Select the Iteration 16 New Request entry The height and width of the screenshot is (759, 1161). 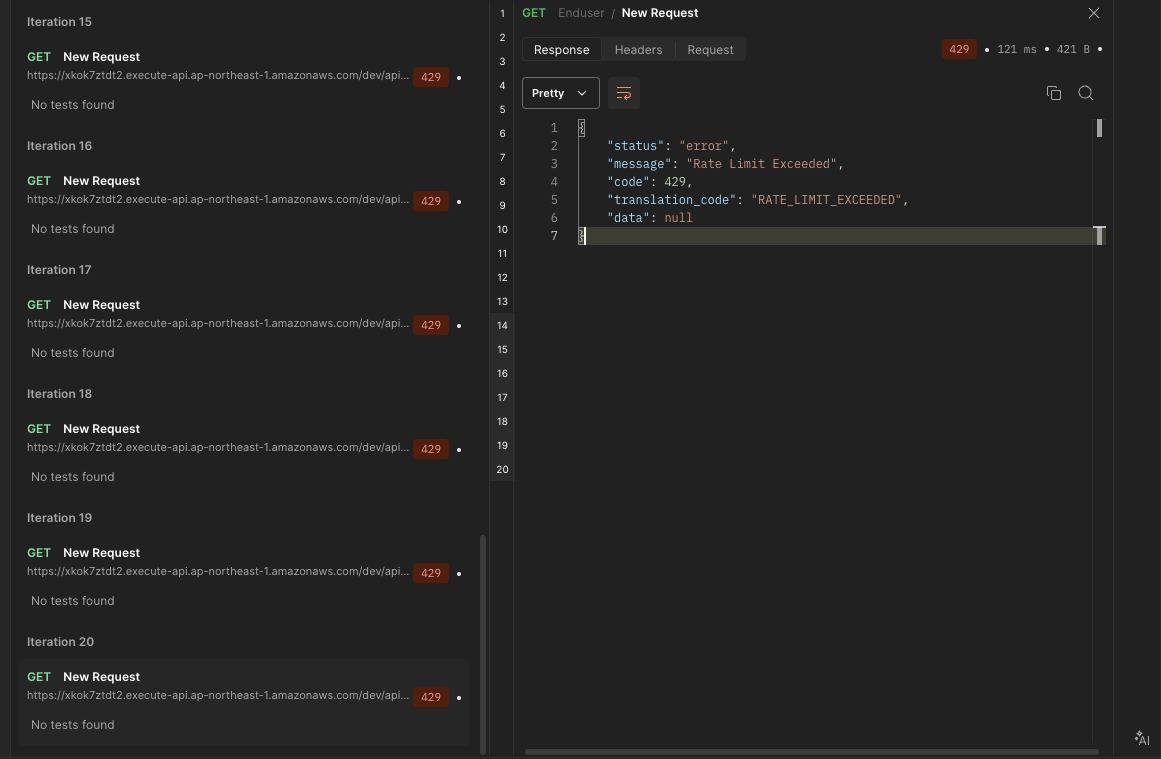tap(101, 181)
